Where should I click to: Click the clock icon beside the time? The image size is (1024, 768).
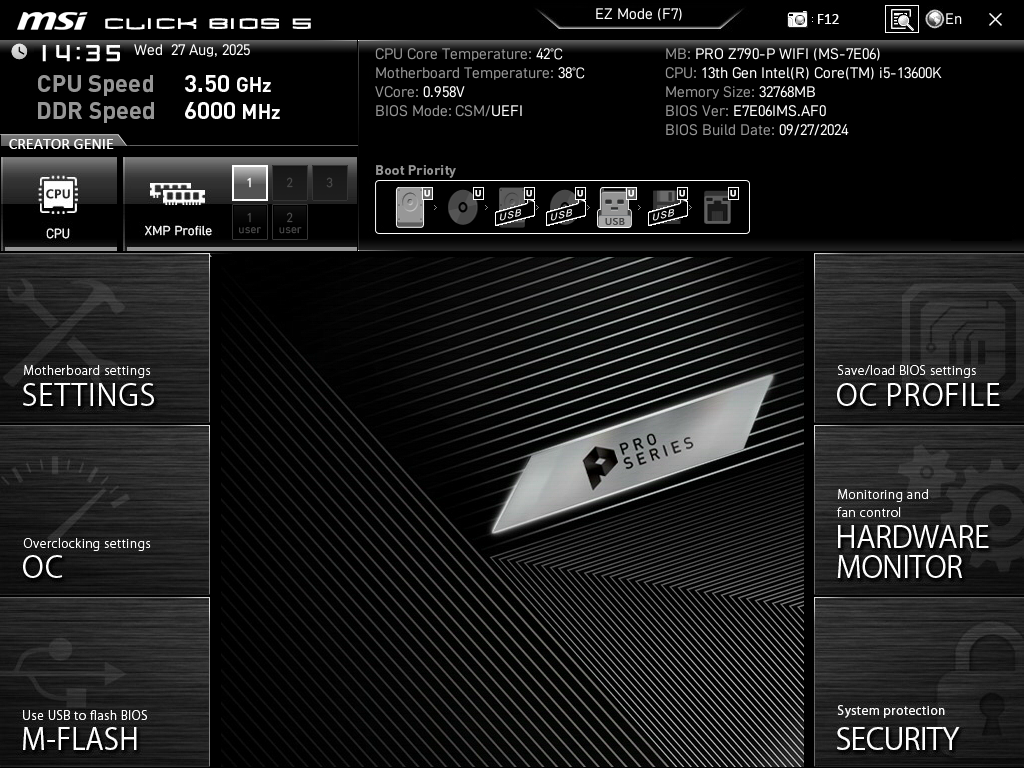(x=20, y=52)
